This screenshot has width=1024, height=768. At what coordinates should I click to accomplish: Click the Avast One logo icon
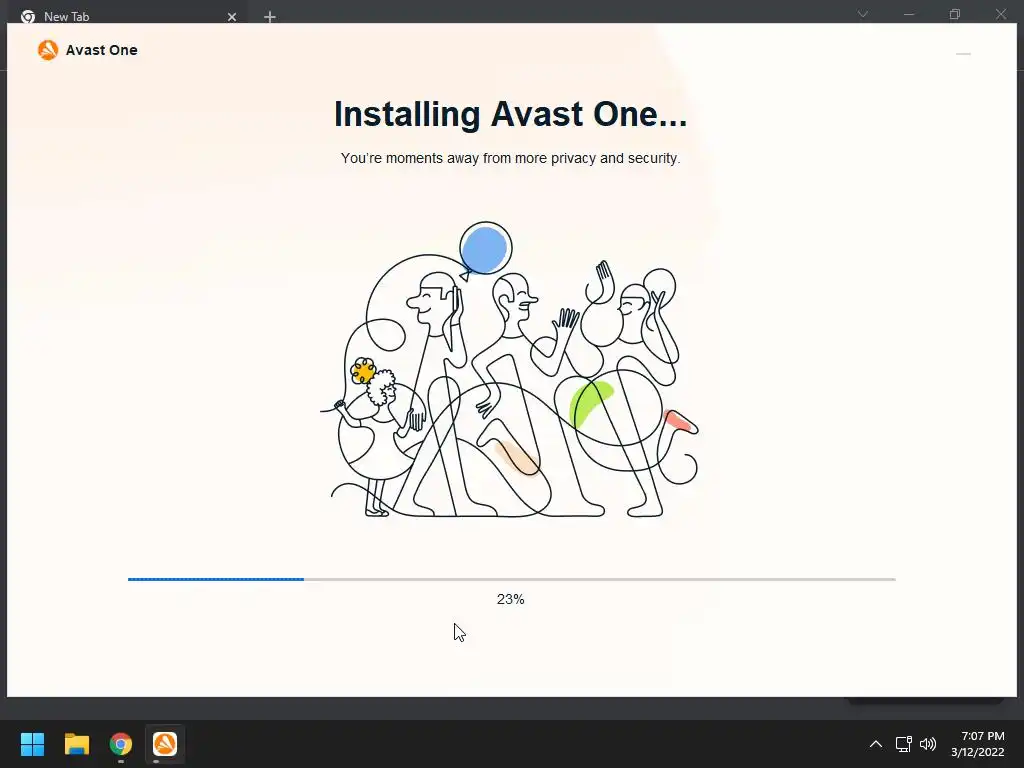pos(48,50)
